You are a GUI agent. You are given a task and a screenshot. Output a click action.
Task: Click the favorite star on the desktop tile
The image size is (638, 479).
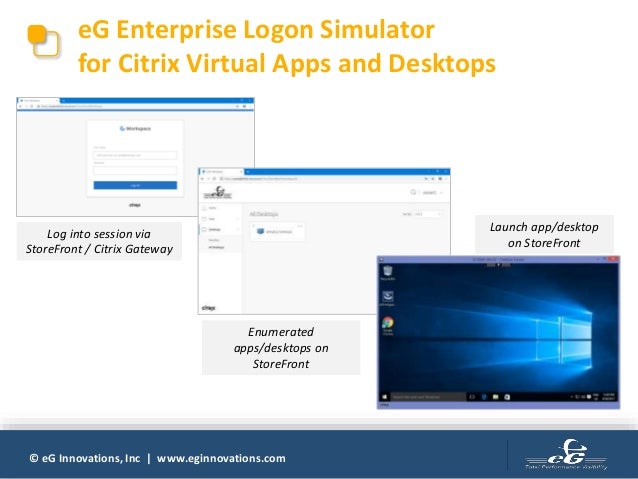[x=253, y=225]
